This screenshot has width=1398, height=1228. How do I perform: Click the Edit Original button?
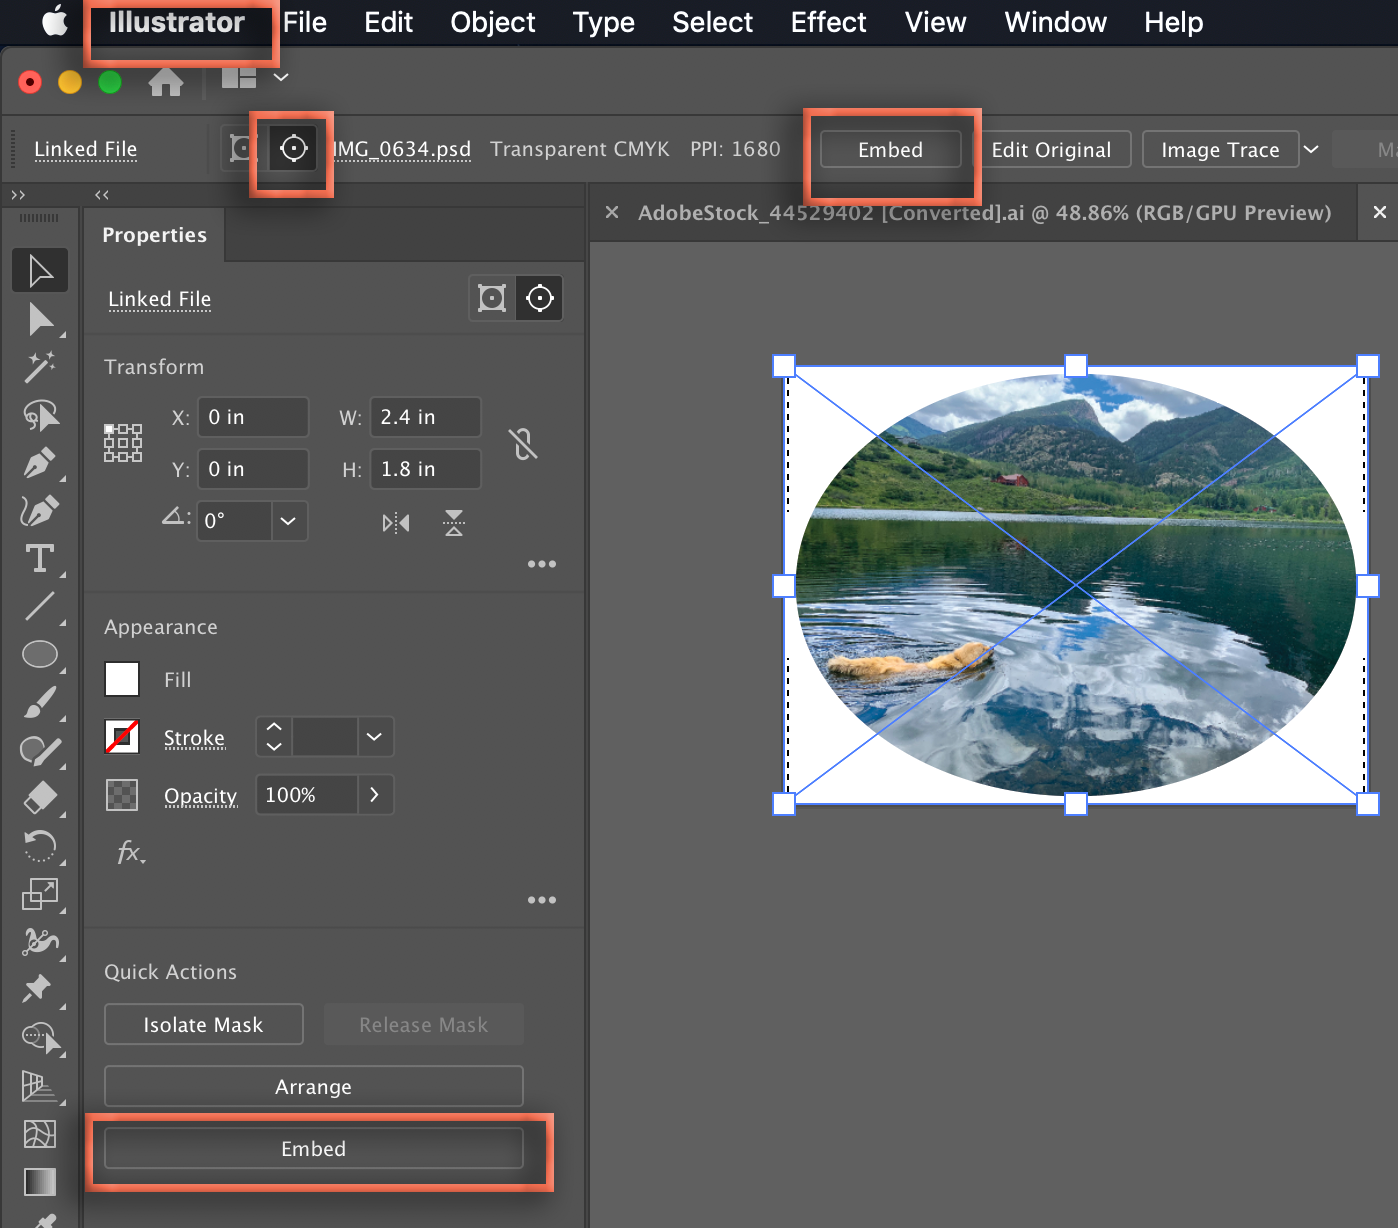click(1054, 149)
